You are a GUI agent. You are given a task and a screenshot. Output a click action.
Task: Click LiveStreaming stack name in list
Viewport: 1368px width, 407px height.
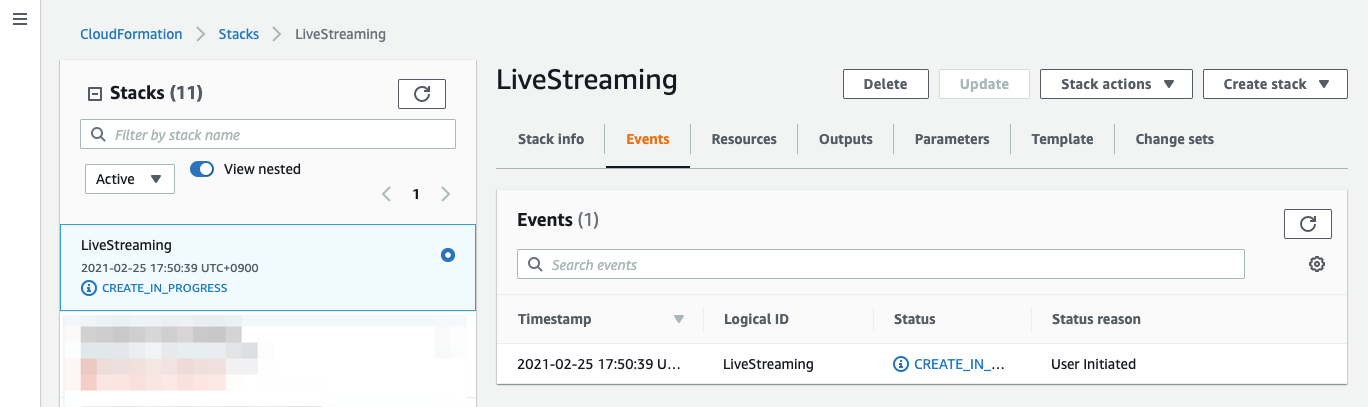126,245
